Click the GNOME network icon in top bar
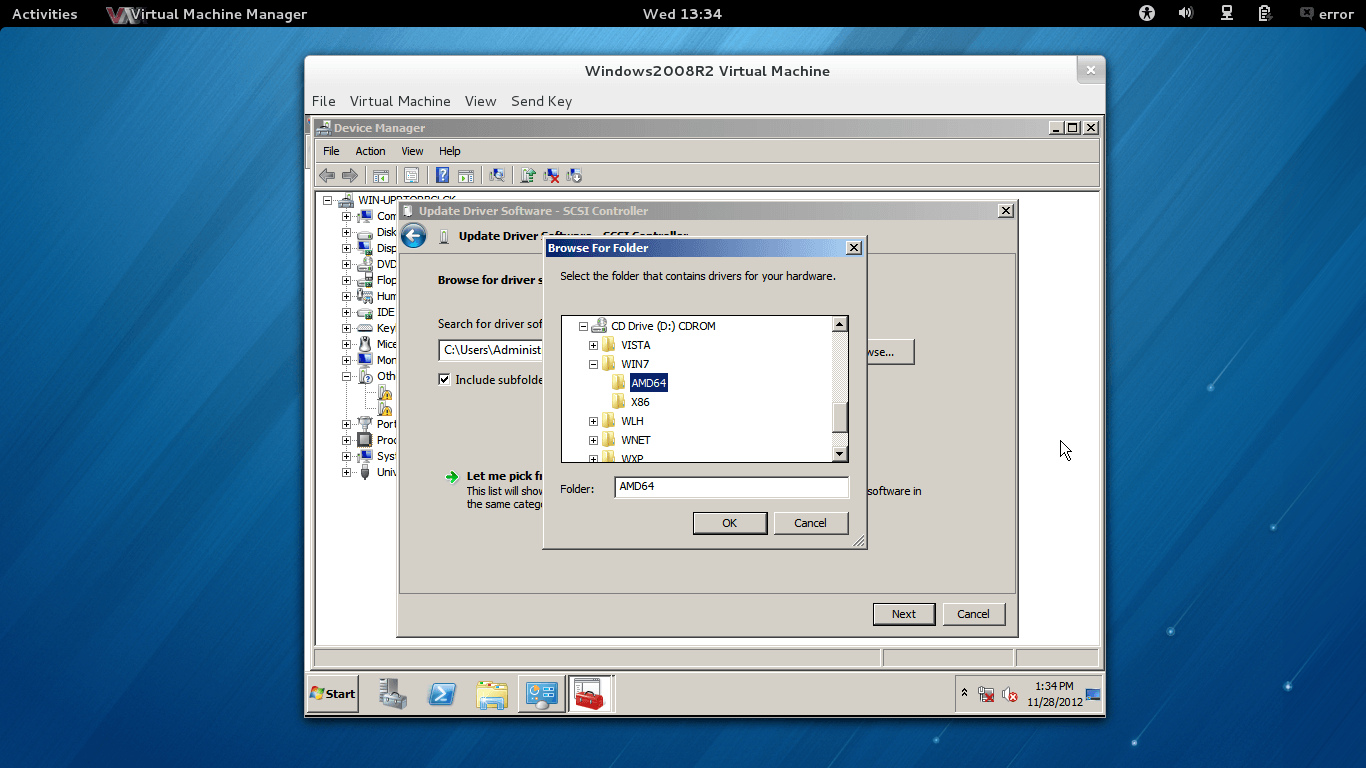 click(1226, 13)
